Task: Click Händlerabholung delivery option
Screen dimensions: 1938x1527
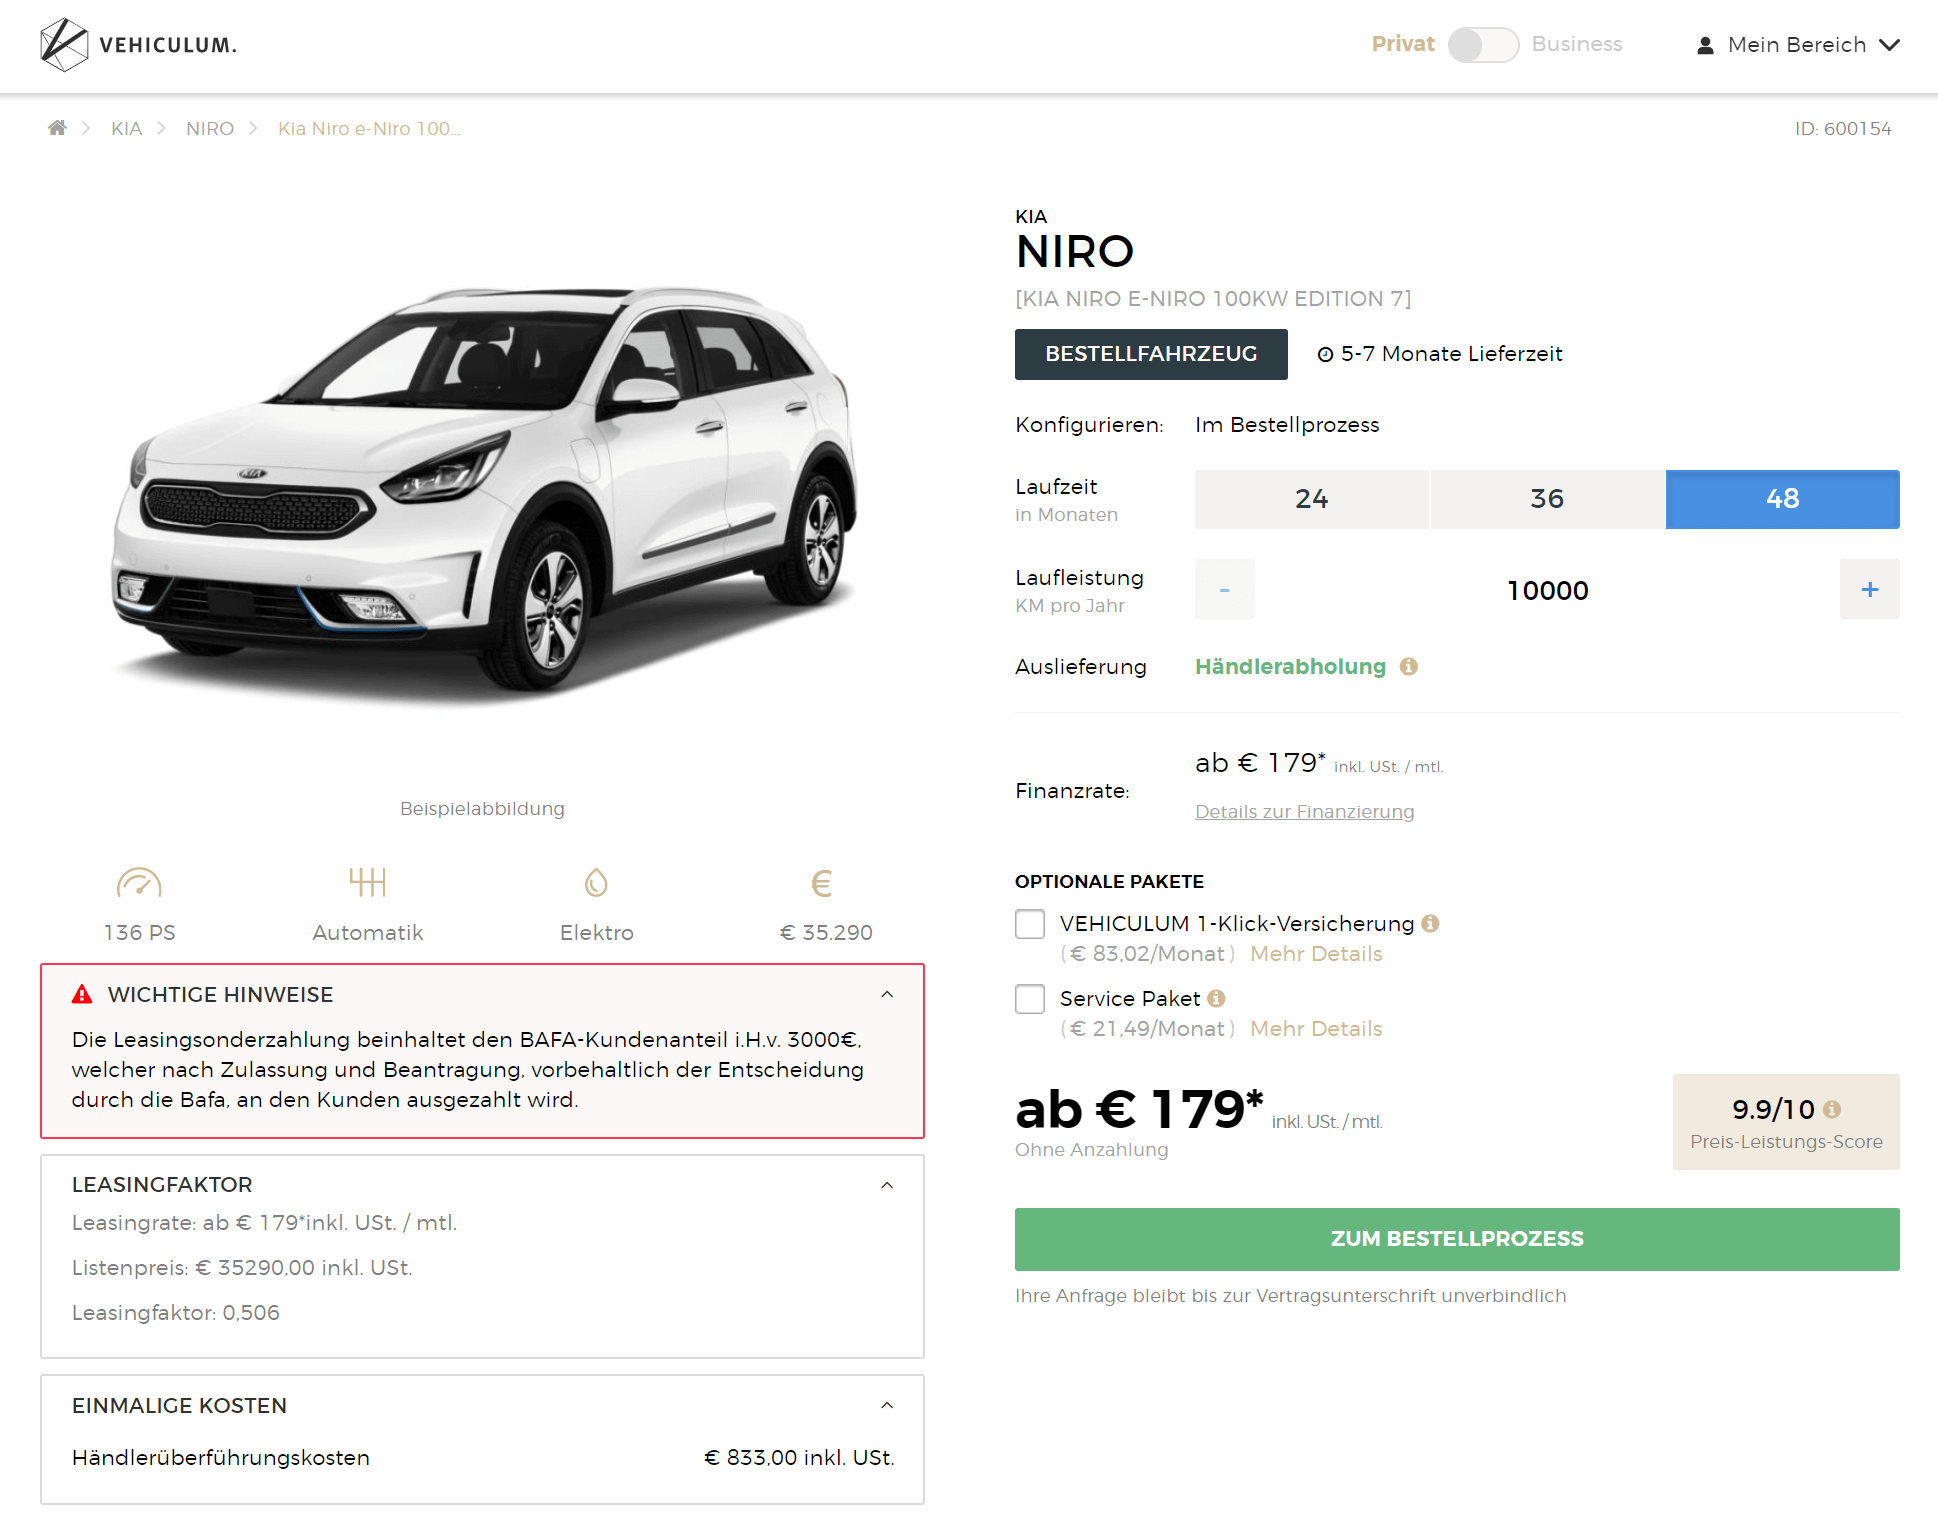Action: click(1290, 666)
